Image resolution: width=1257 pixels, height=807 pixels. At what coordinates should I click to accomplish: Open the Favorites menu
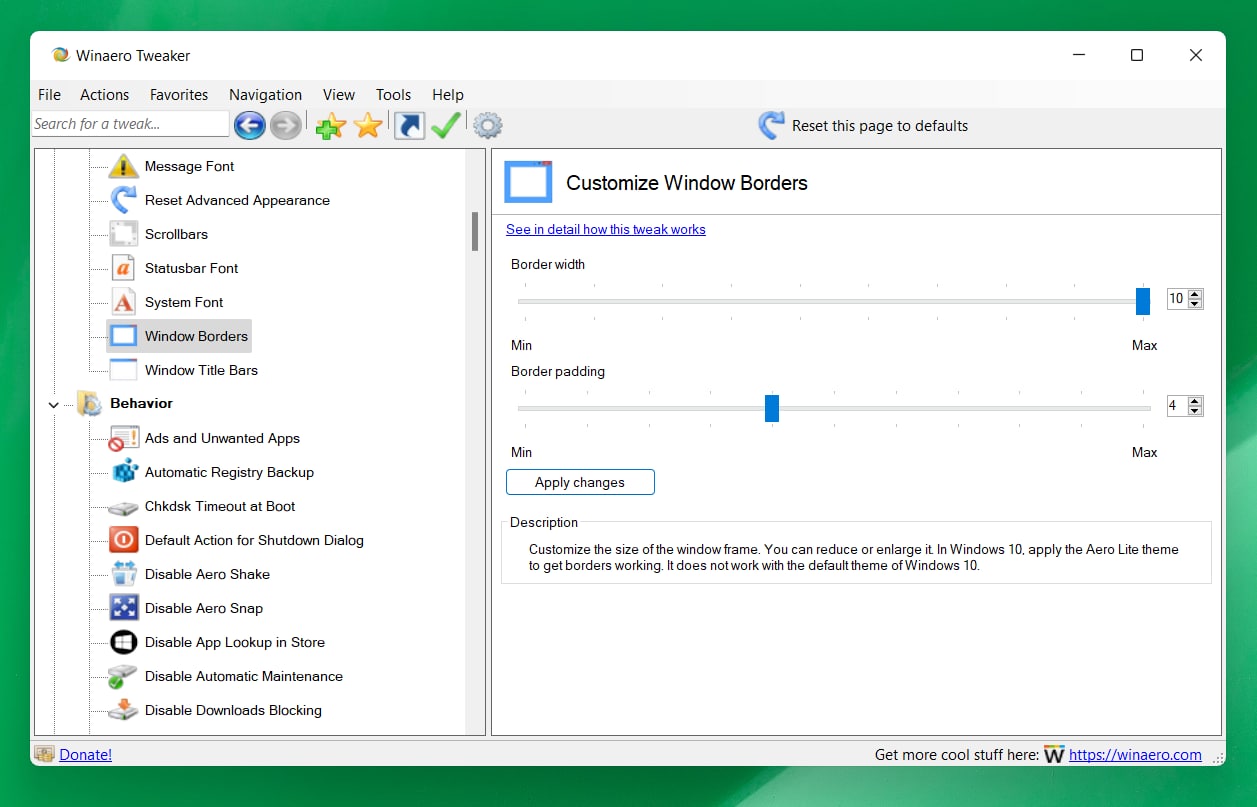click(x=179, y=95)
